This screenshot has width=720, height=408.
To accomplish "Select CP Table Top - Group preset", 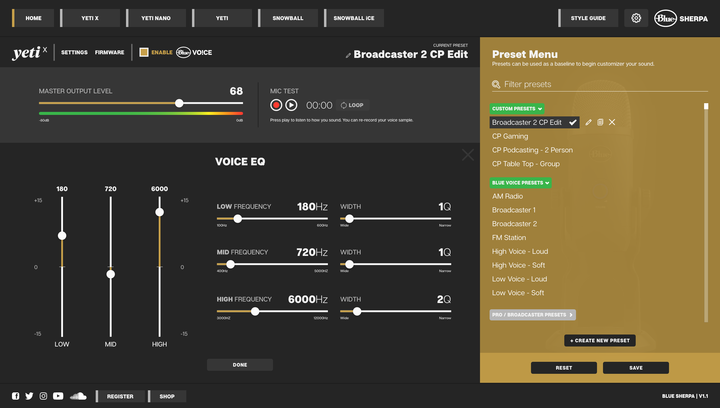I will (x=526, y=164).
